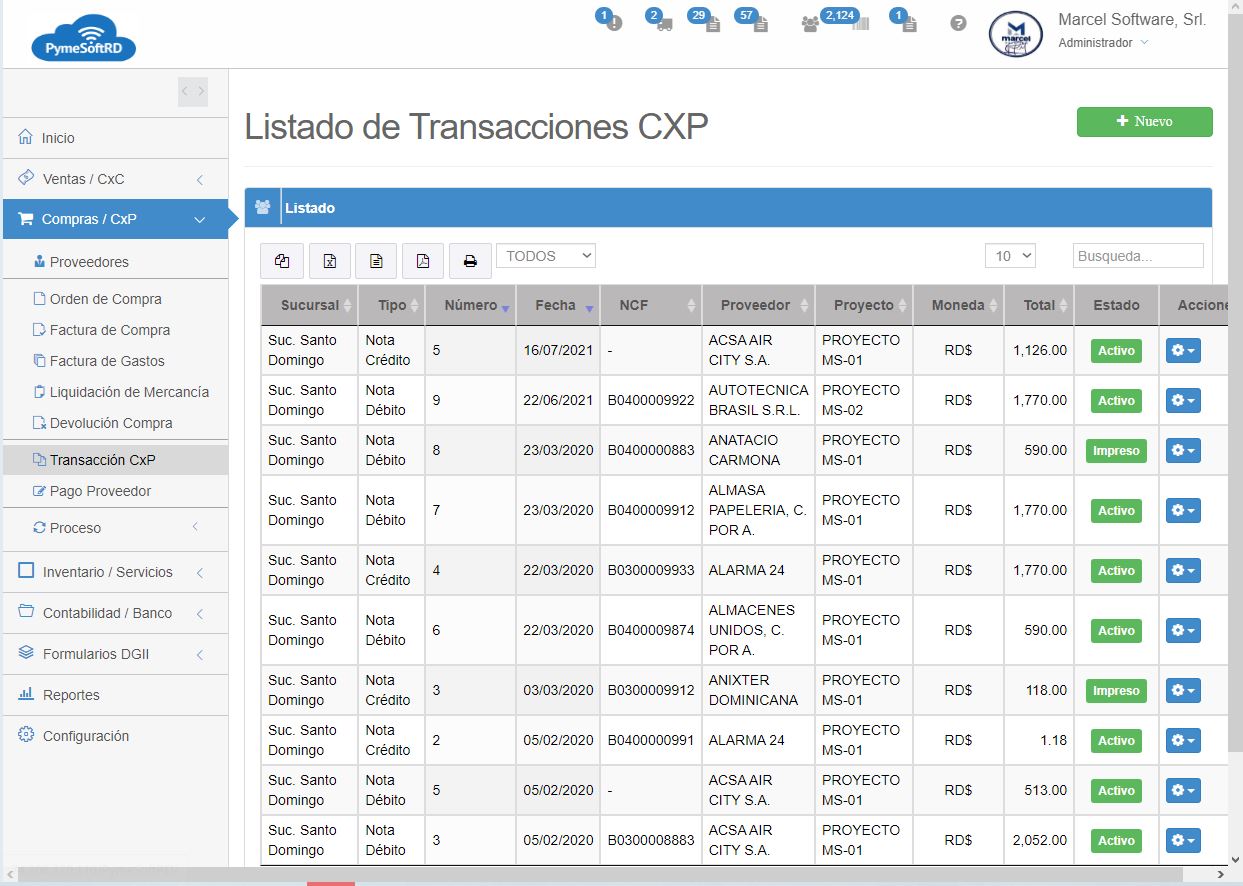This screenshot has height=886, width=1243.
Task: Sort the table by Fecha column
Action: [x=558, y=306]
